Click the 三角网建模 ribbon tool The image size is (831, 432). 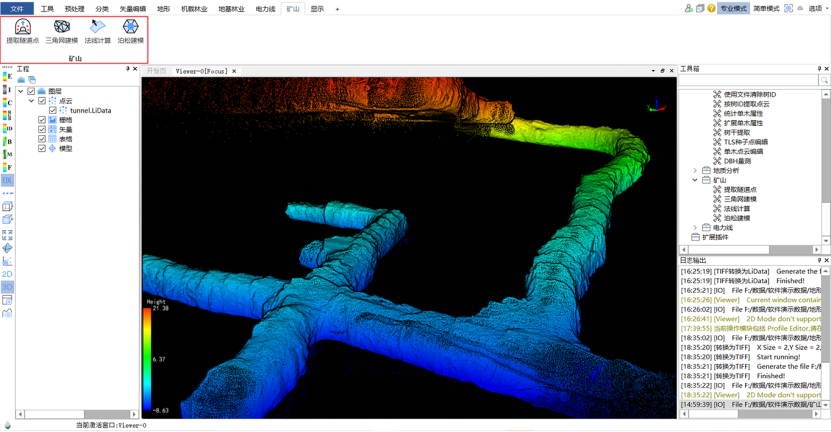click(x=62, y=31)
